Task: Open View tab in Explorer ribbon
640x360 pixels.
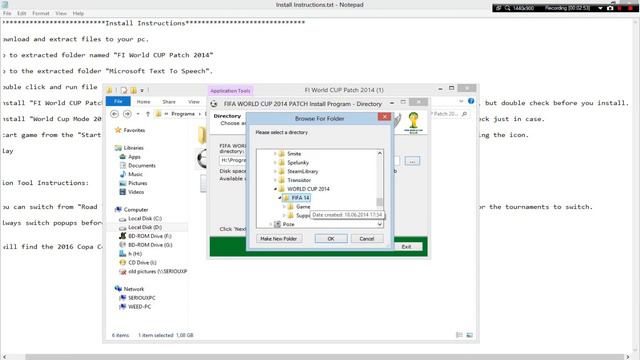Action: click(x=194, y=102)
